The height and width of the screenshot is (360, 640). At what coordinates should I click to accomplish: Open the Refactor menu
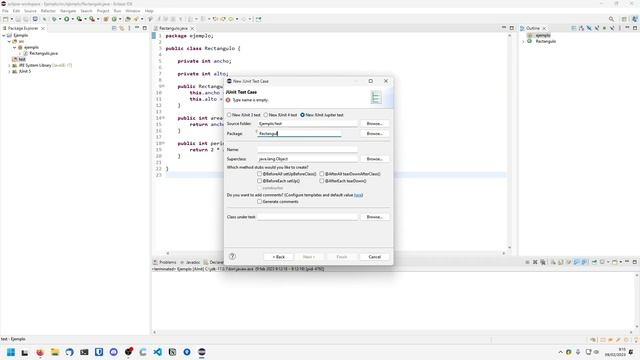(x=48, y=11)
